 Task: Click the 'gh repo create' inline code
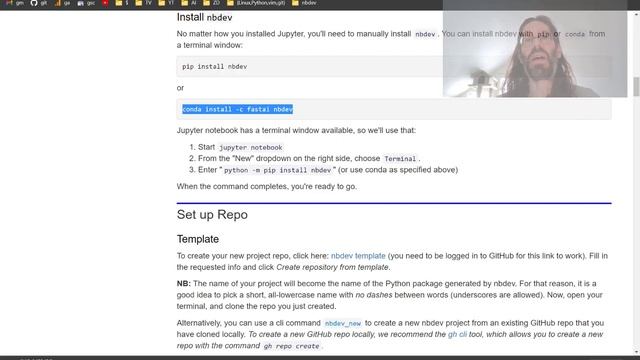coord(291,346)
